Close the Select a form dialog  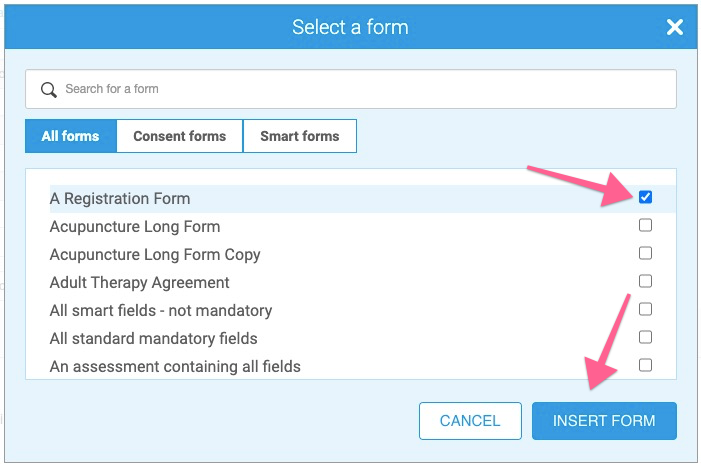(x=675, y=27)
